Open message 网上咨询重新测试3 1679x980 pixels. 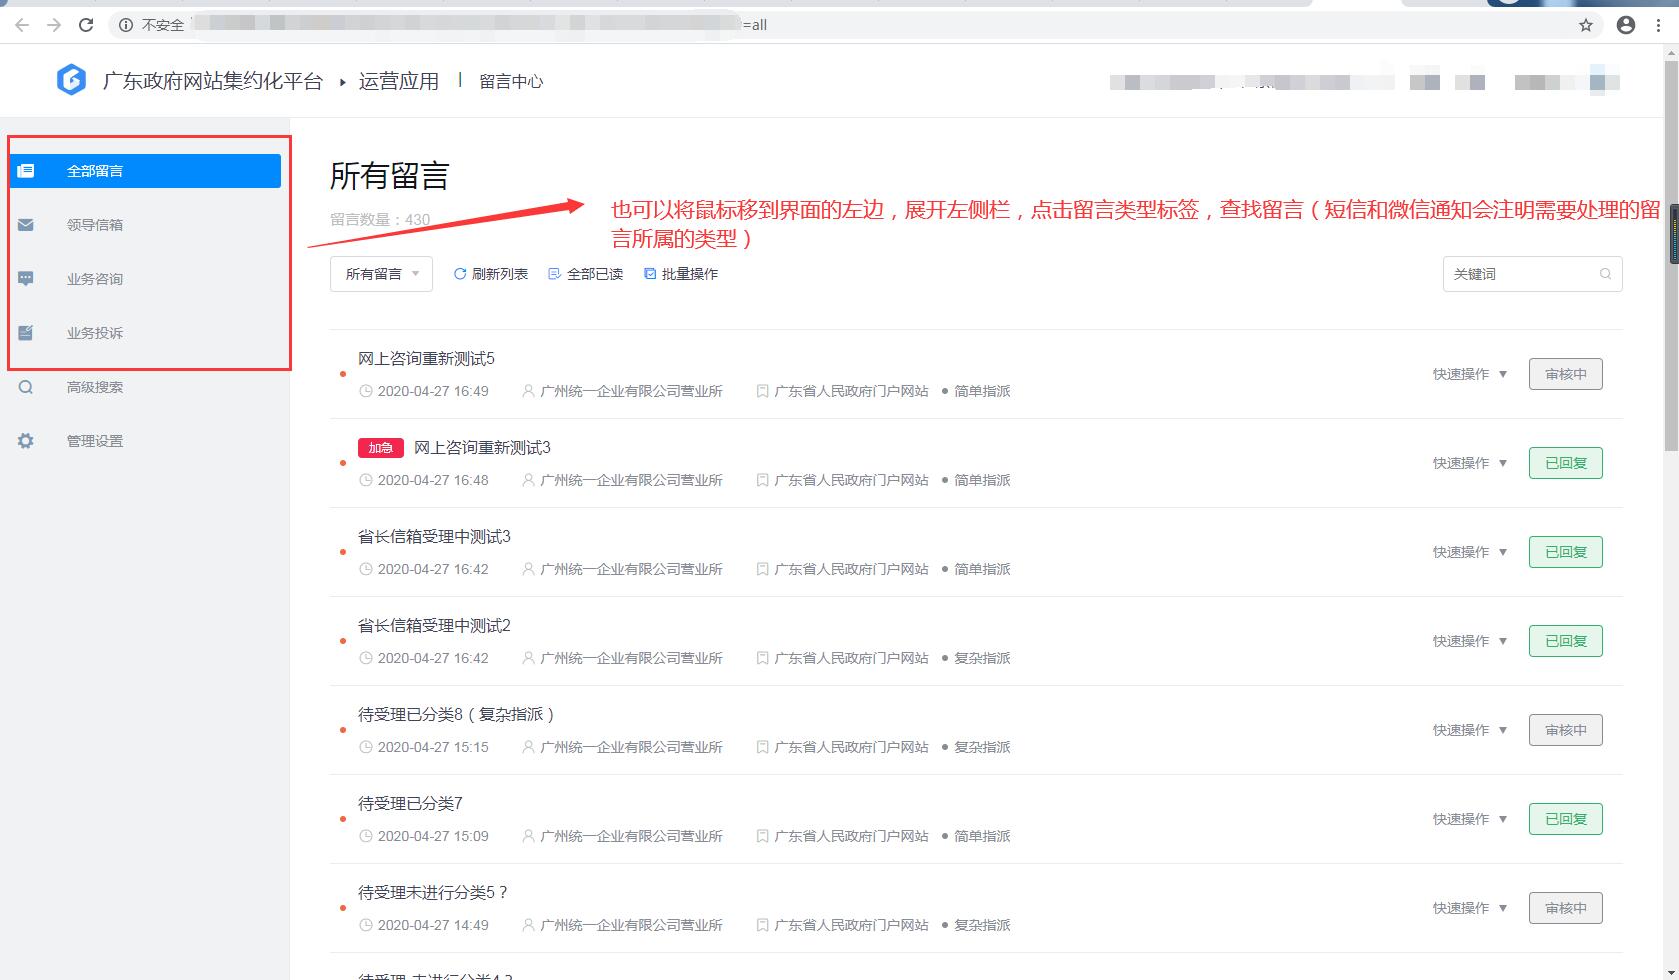click(482, 448)
